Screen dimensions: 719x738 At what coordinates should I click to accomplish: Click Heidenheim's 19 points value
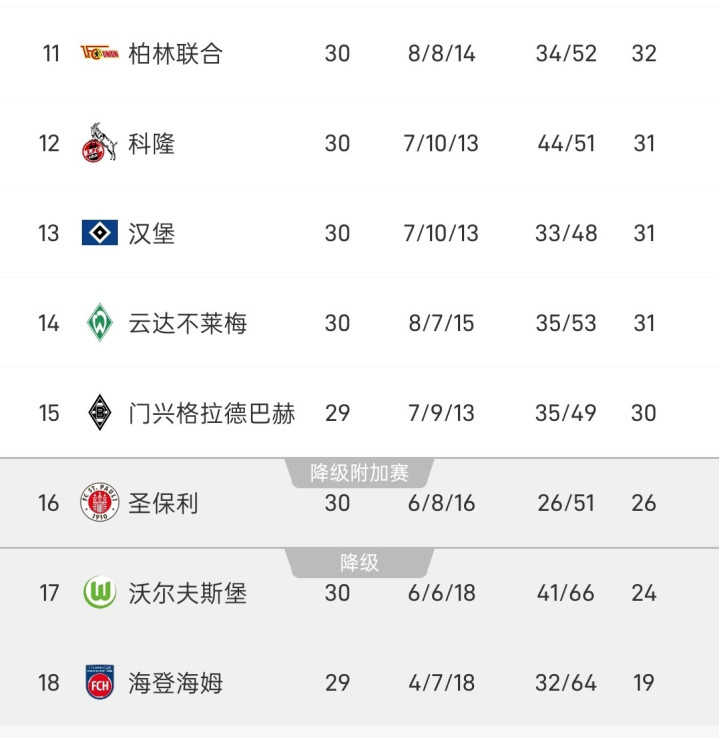click(643, 683)
